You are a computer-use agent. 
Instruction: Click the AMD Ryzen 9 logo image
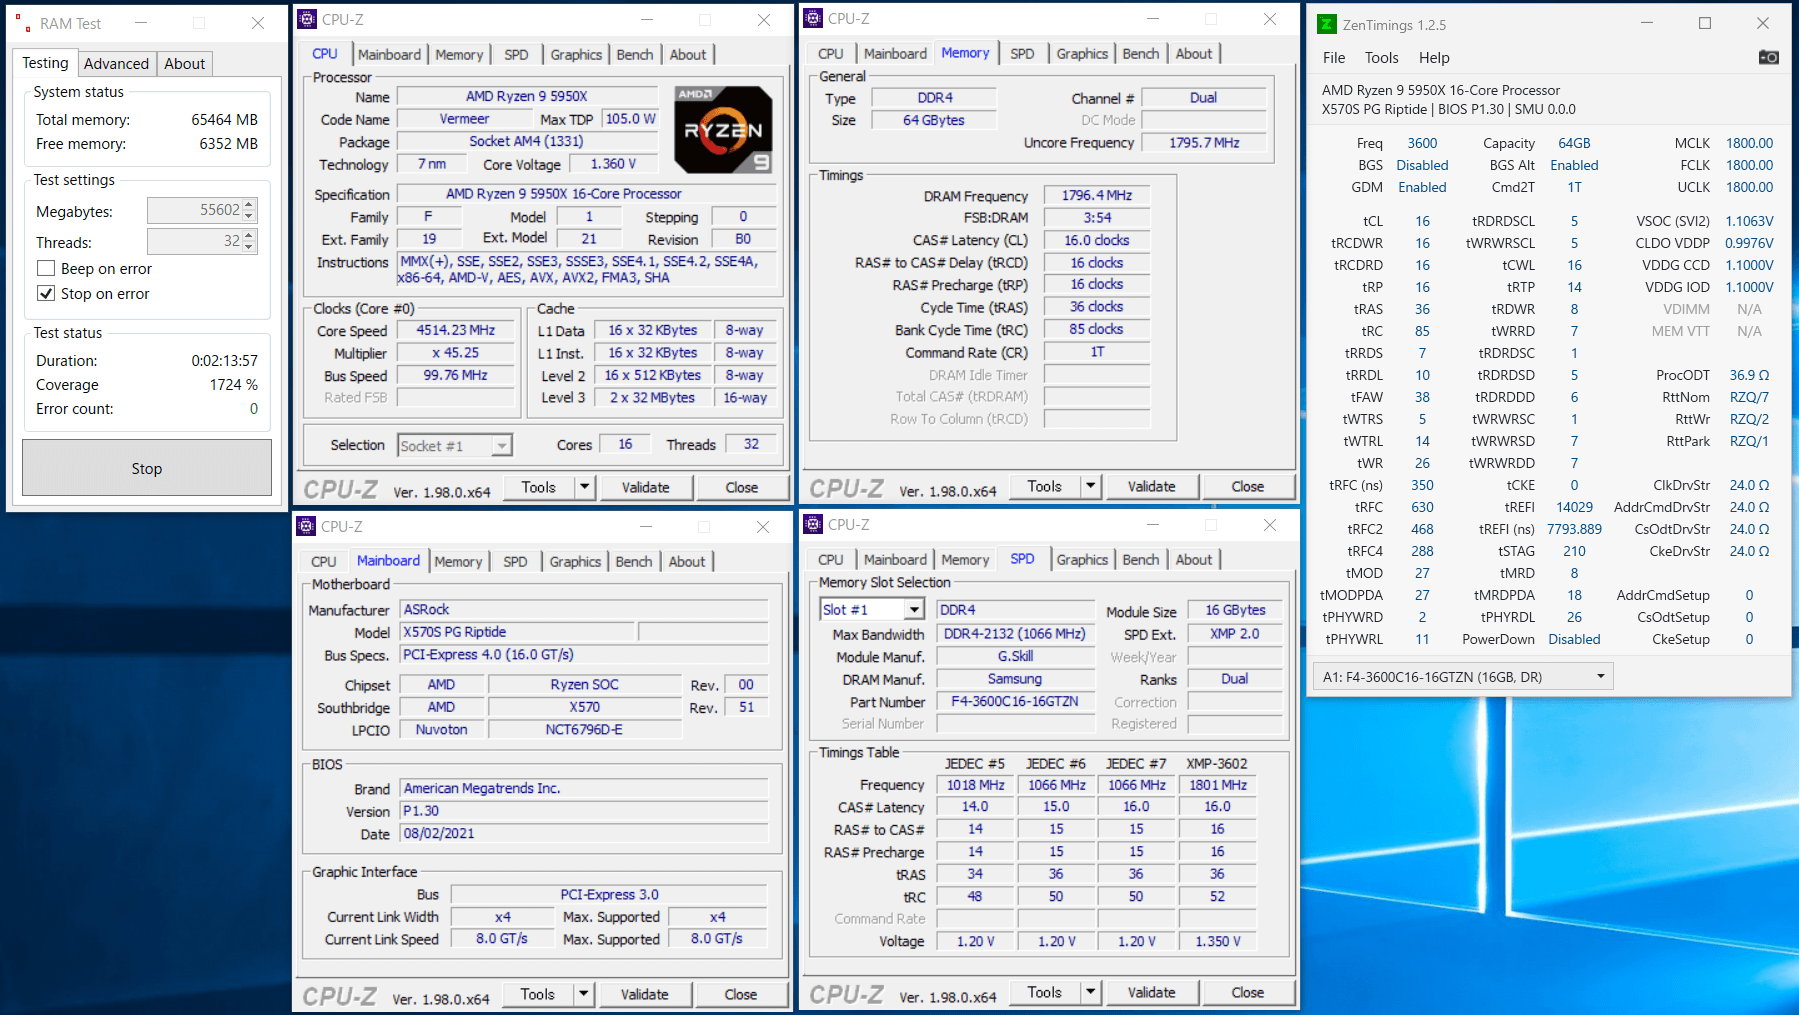point(723,130)
